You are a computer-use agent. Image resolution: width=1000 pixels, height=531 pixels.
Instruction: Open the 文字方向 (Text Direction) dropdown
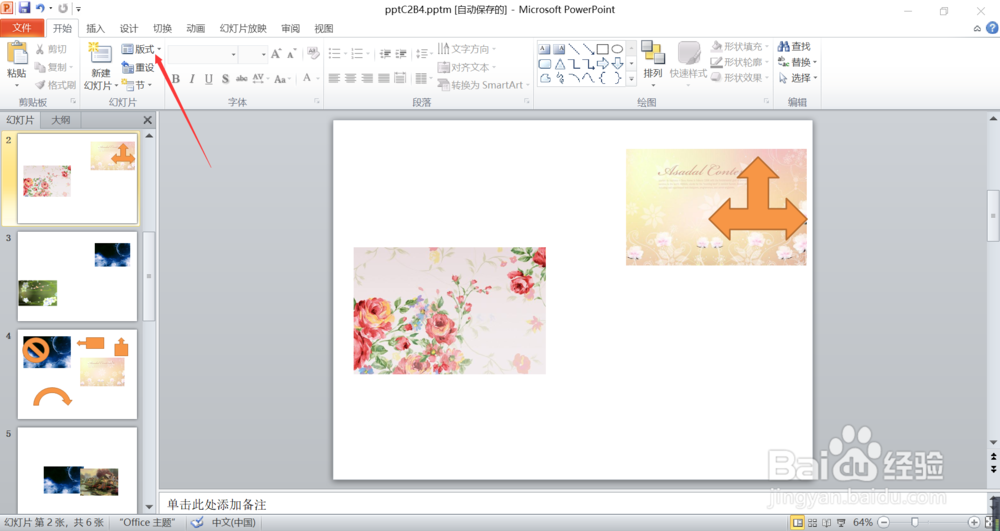467,49
